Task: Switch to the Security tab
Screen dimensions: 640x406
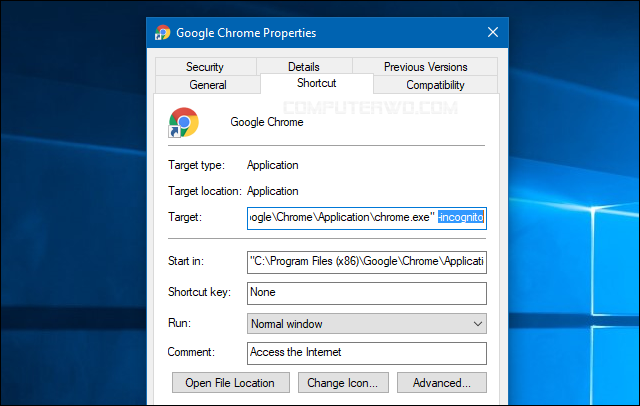Action: (x=205, y=67)
